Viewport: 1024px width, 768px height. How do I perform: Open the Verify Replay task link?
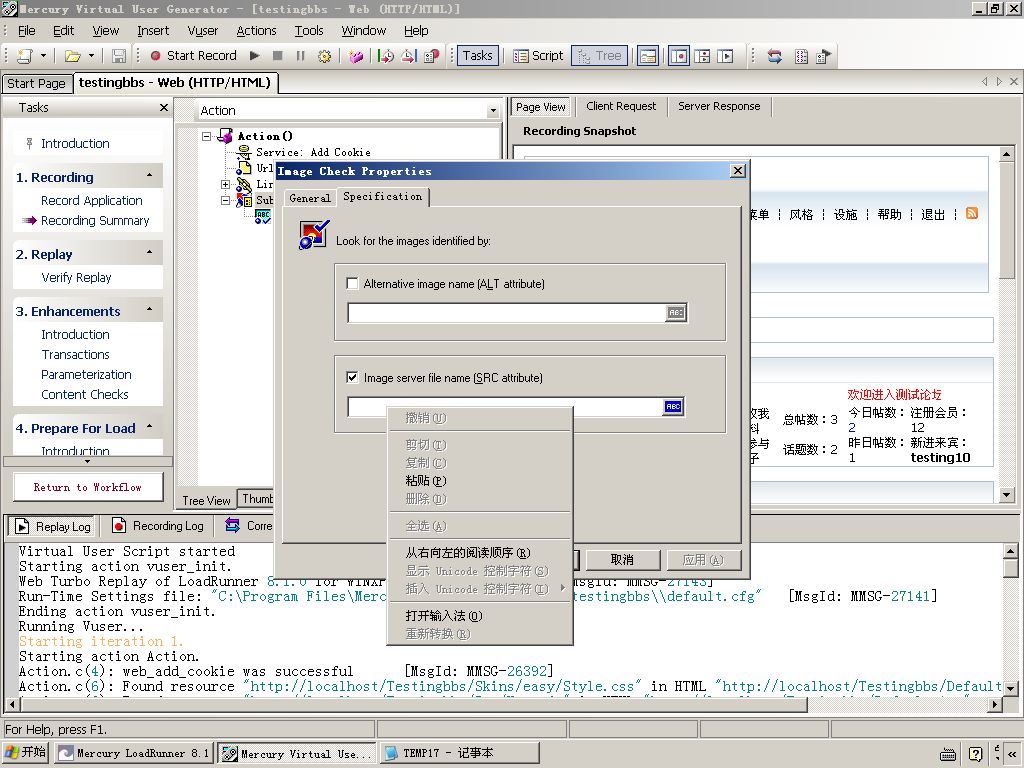point(76,278)
